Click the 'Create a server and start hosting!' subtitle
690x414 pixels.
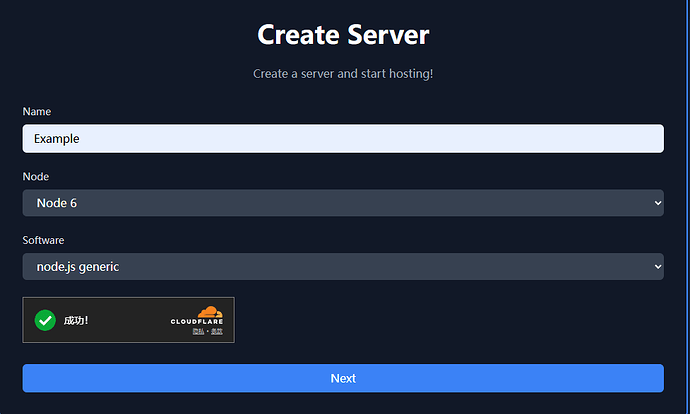click(x=343, y=74)
